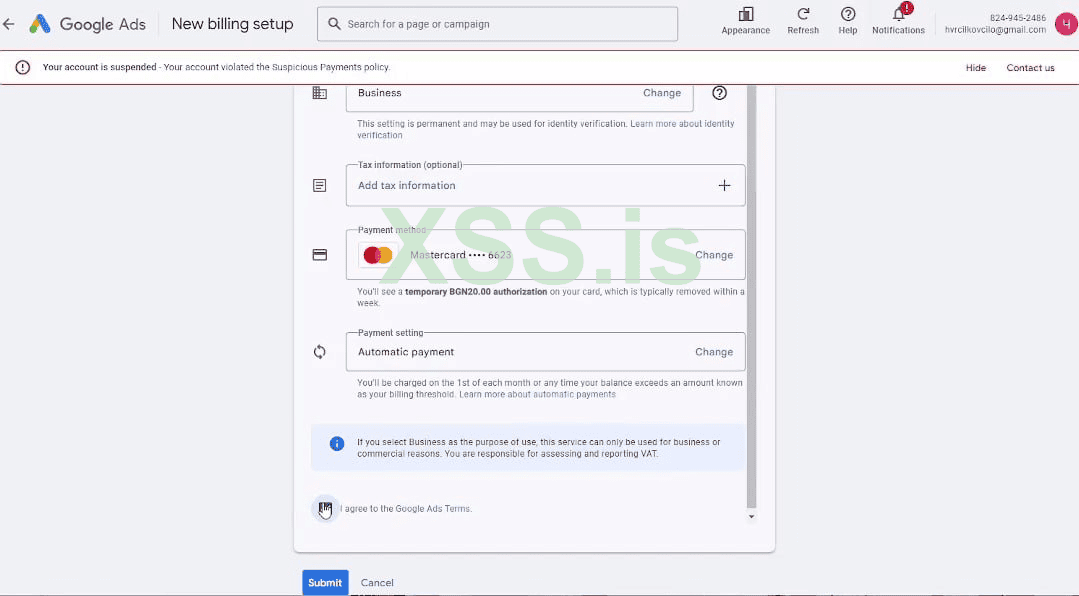
Task: Hide the suspension banner
Action: (x=975, y=67)
